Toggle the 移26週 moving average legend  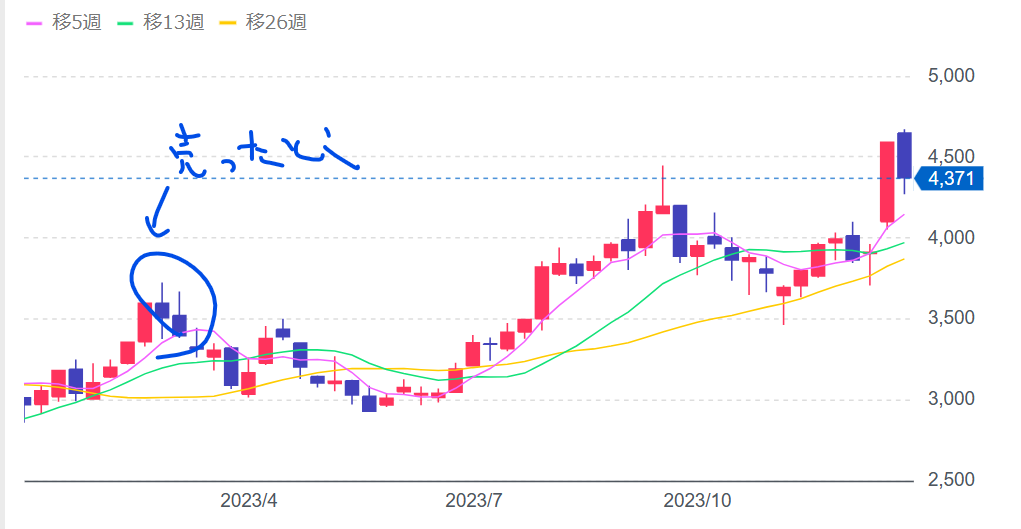pyautogui.click(x=262, y=22)
